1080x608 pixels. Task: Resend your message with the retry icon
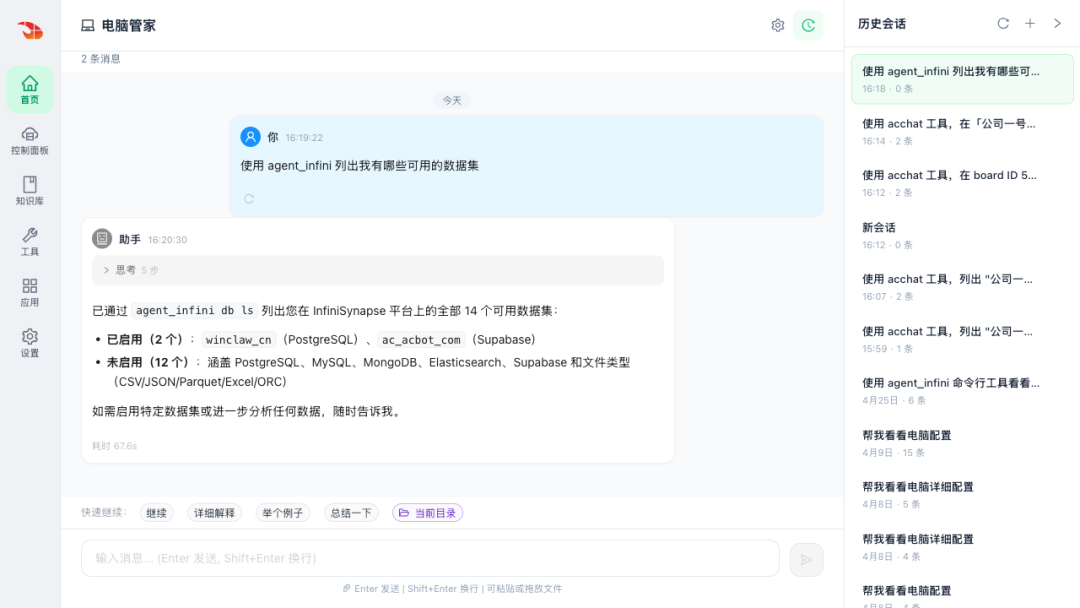click(249, 199)
